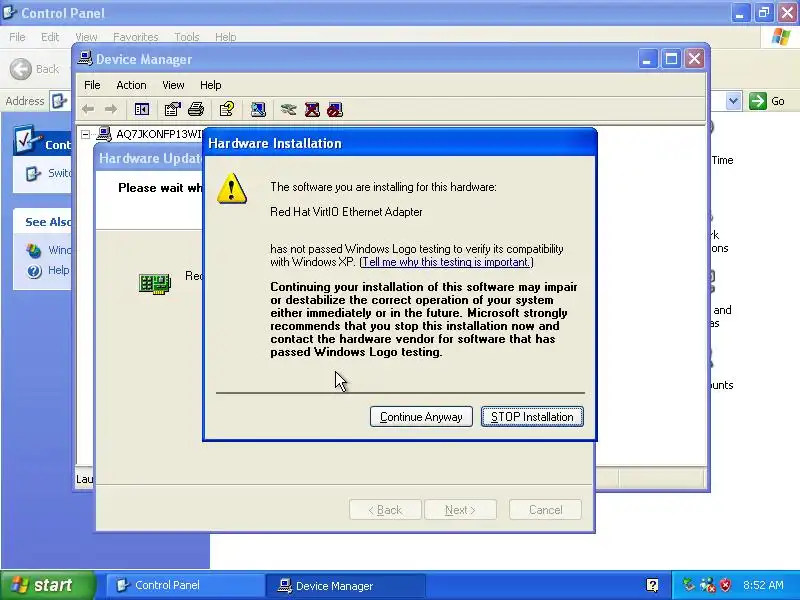The height and width of the screenshot is (600, 800).
Task: Click the Scan for hardware changes icon
Action: pos(258,109)
